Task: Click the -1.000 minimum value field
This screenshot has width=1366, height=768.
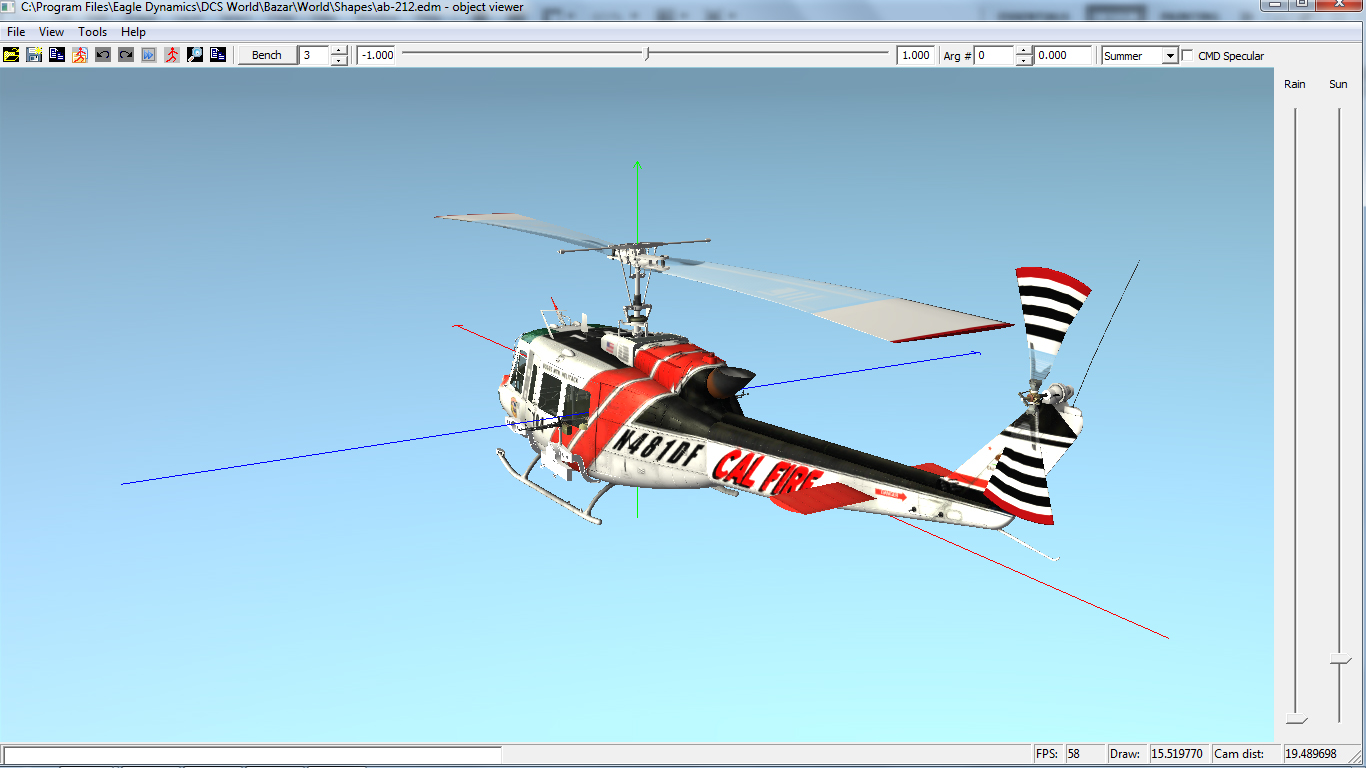Action: pos(378,56)
